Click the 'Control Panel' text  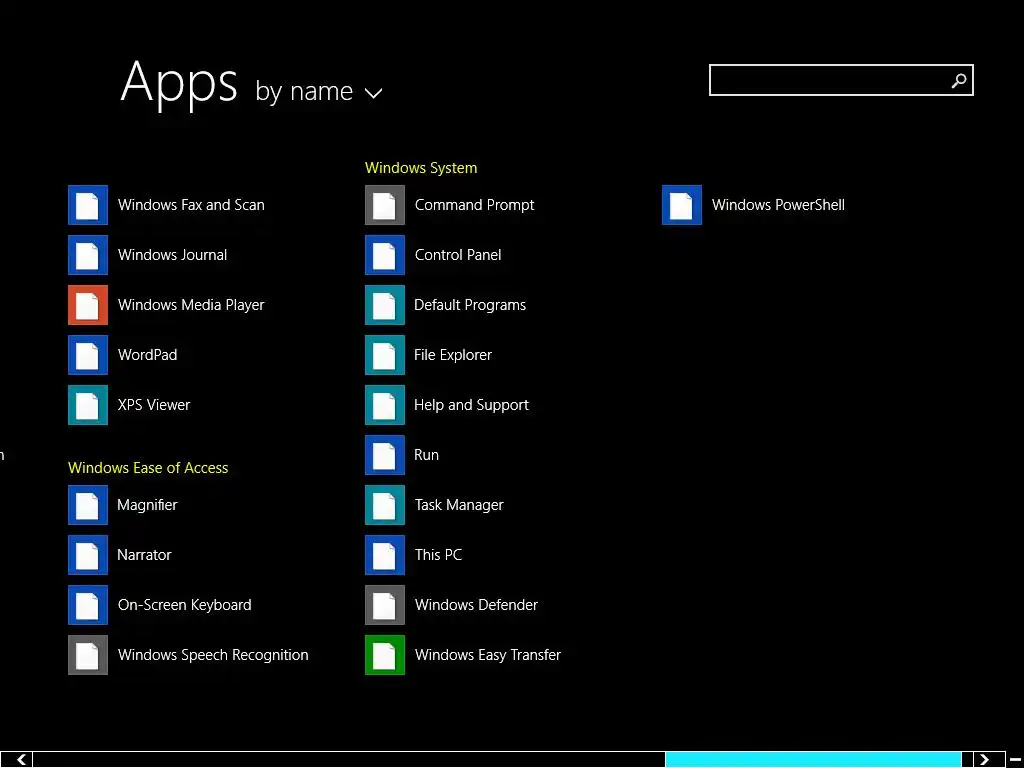coord(458,255)
